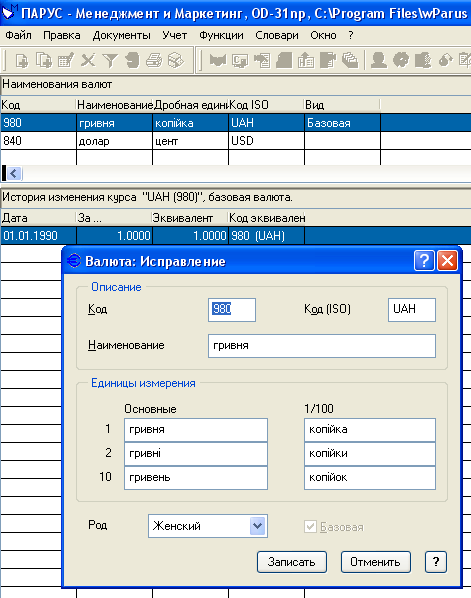Click the USD cell in currency table
Image resolution: width=471 pixels, height=598 pixels.
click(x=266, y=141)
